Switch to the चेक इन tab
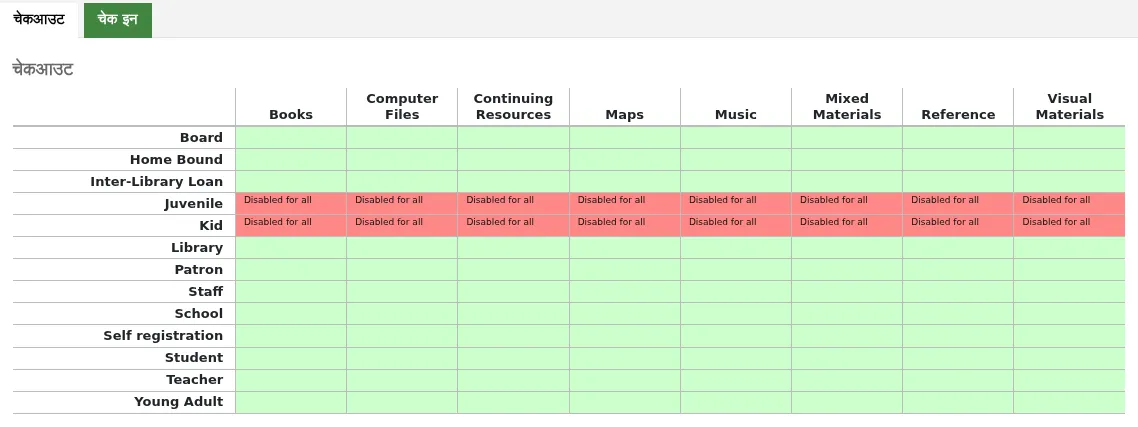The image size is (1138, 427). (118, 20)
